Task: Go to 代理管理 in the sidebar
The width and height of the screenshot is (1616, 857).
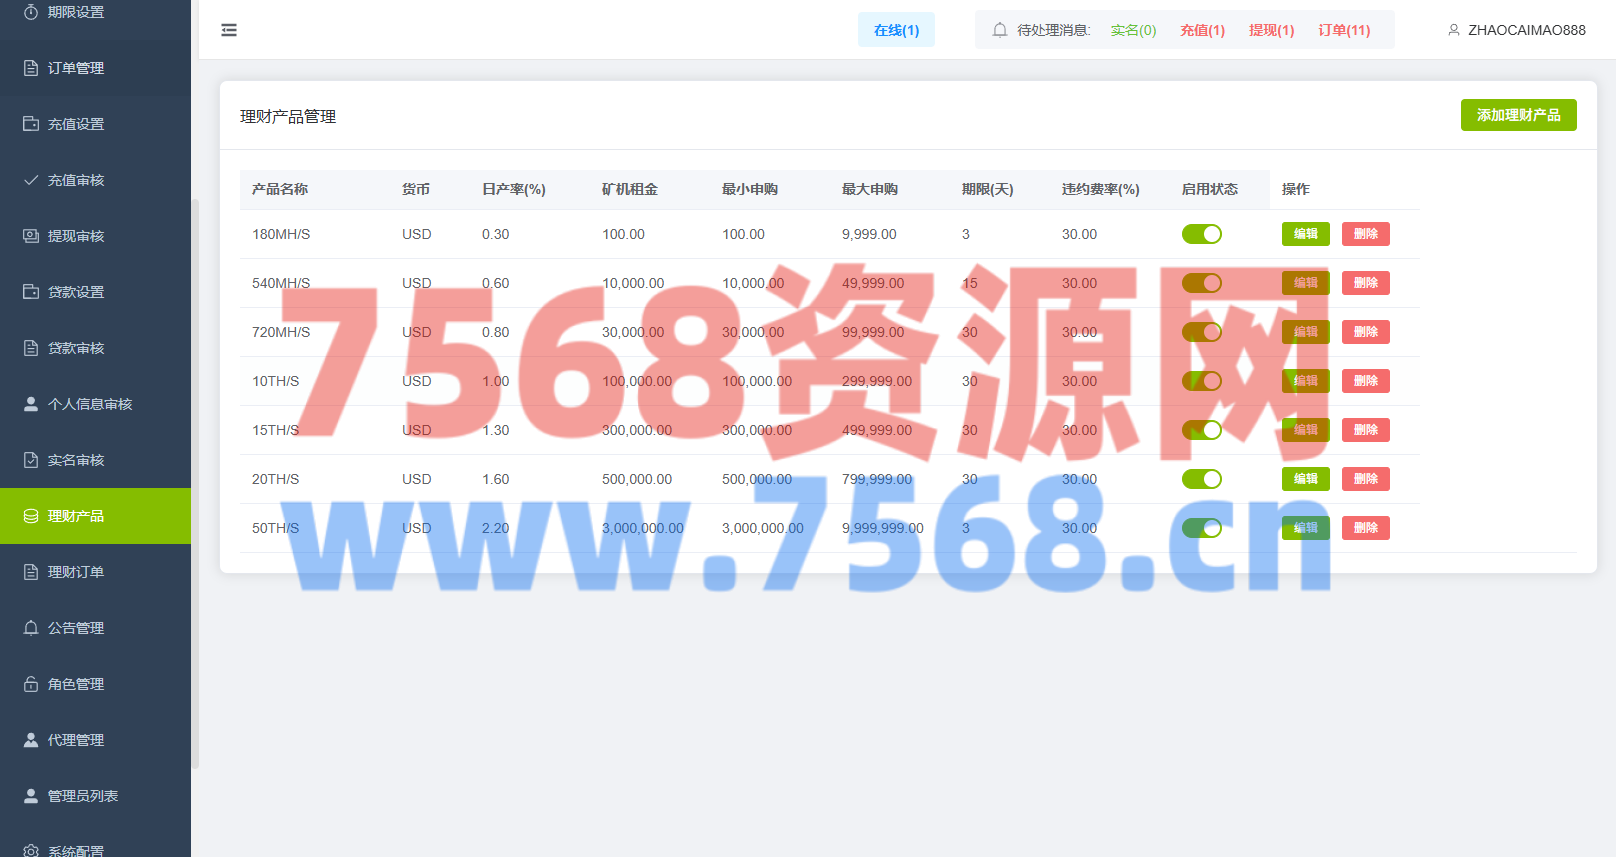Action: tap(76, 740)
